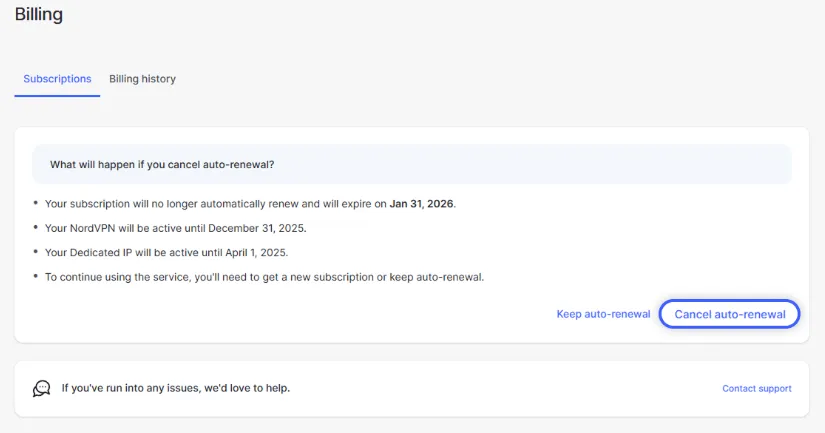Viewport: 825px width, 433px height.
Task: Click the first bullet about subscription expiry
Action: tap(35, 203)
